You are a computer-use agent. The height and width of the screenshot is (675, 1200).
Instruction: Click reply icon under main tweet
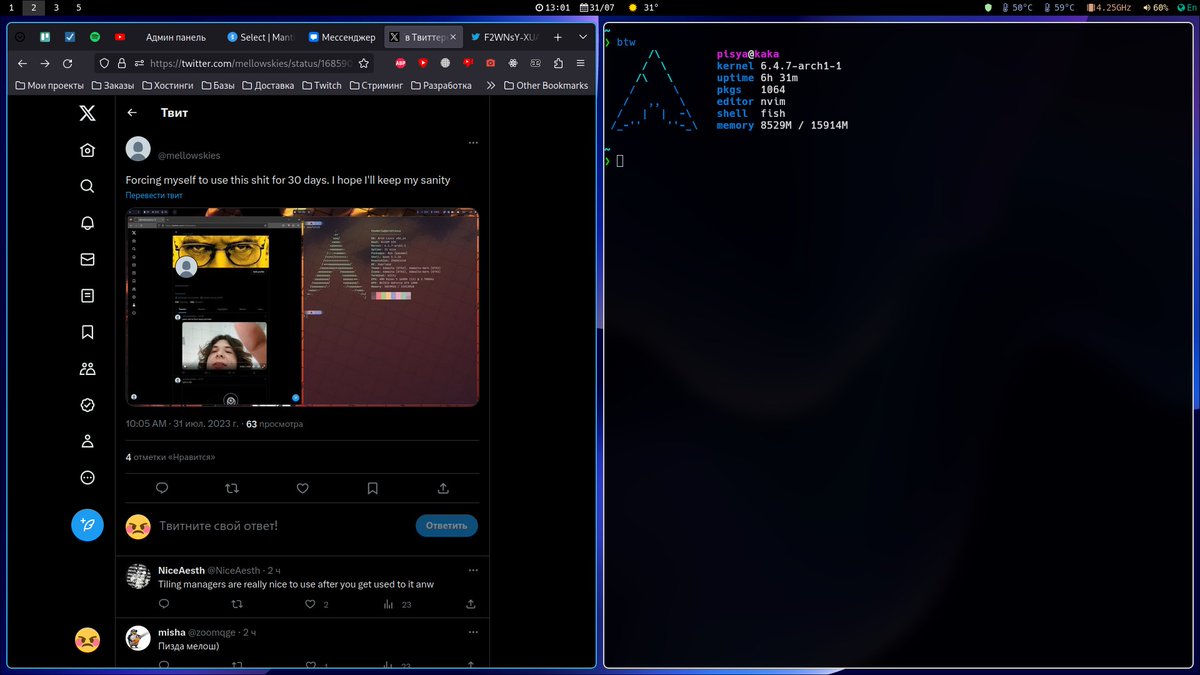162,488
